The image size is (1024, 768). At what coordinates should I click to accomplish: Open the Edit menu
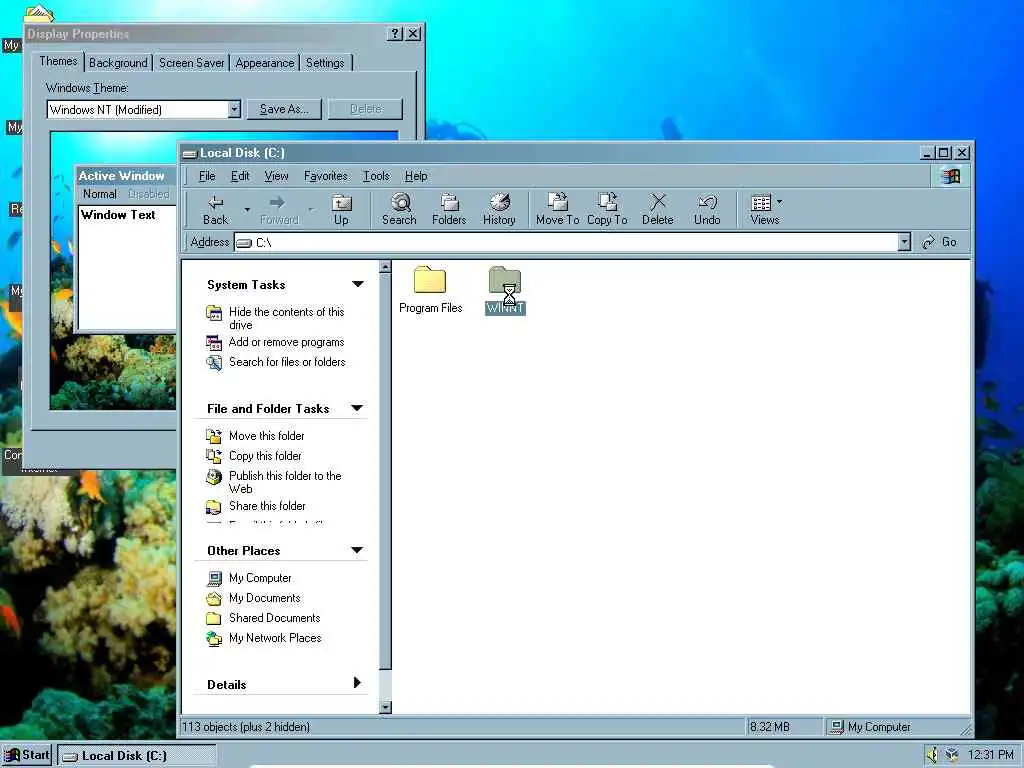[x=240, y=176]
